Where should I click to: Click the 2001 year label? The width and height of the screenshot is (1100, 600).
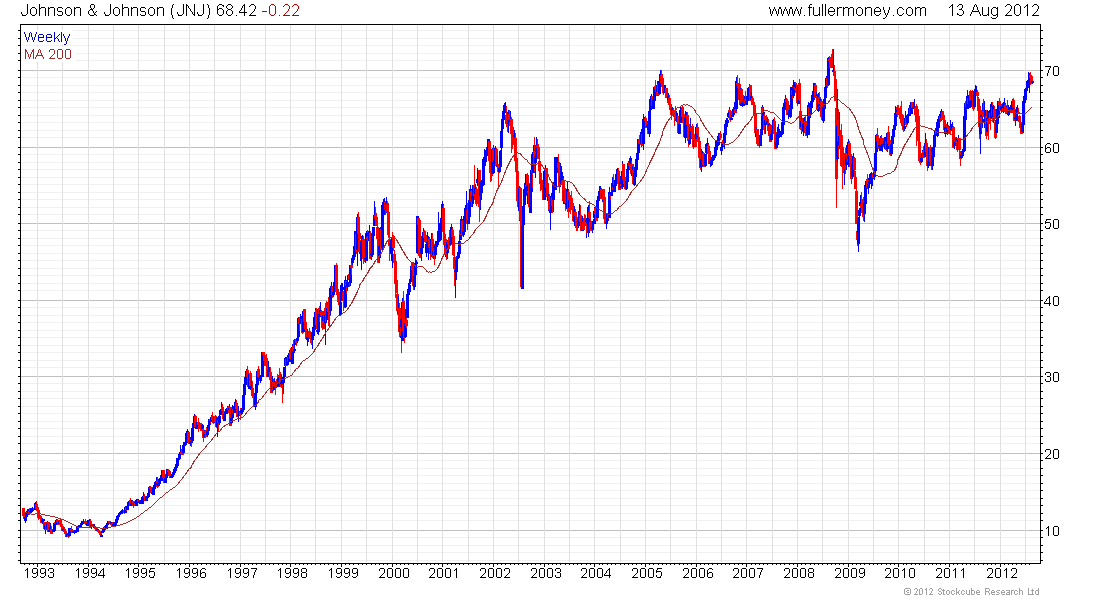click(443, 573)
